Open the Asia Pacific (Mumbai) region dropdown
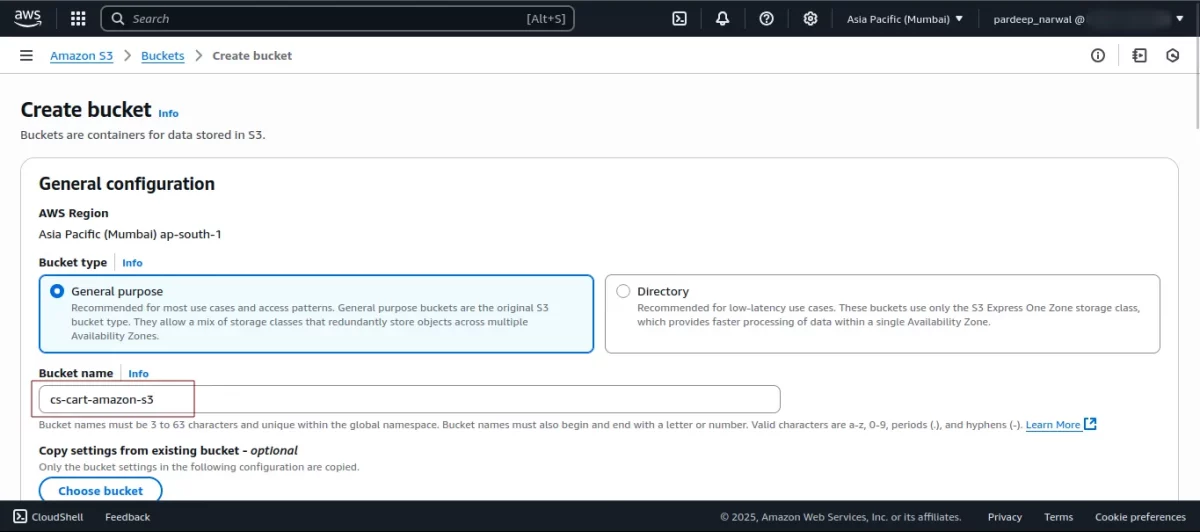The height and width of the screenshot is (532, 1200). (x=905, y=18)
